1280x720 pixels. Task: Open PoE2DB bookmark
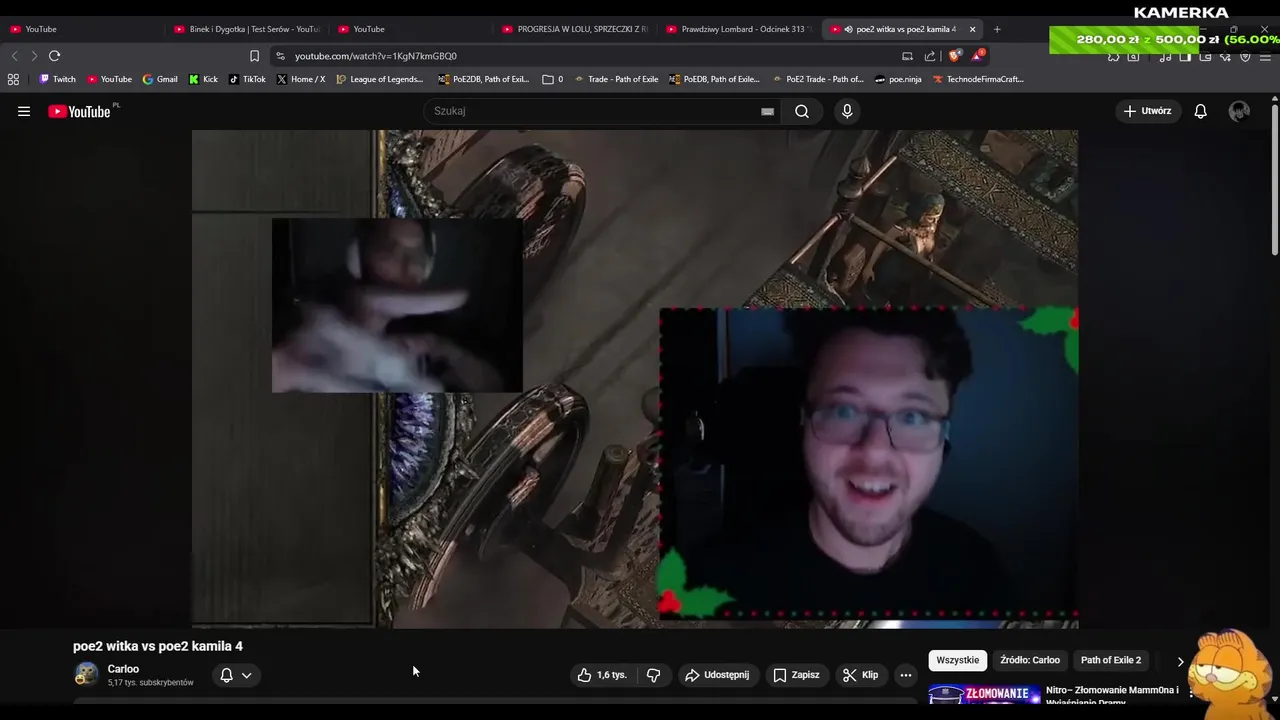tap(484, 79)
